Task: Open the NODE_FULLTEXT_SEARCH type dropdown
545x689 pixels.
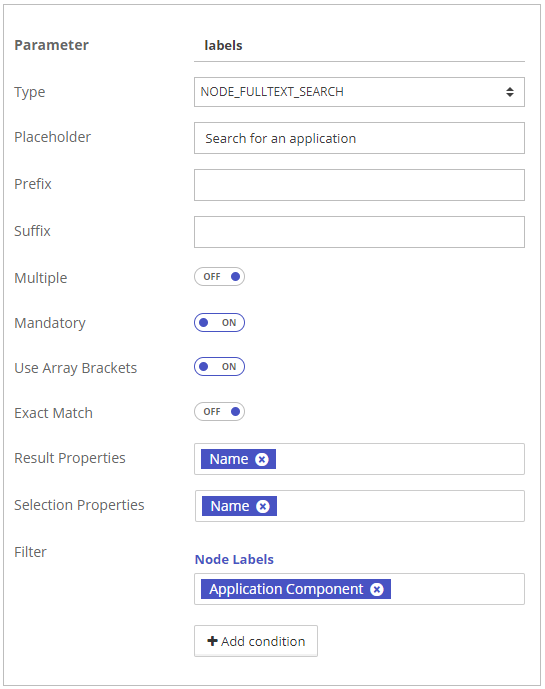Action: pos(359,92)
